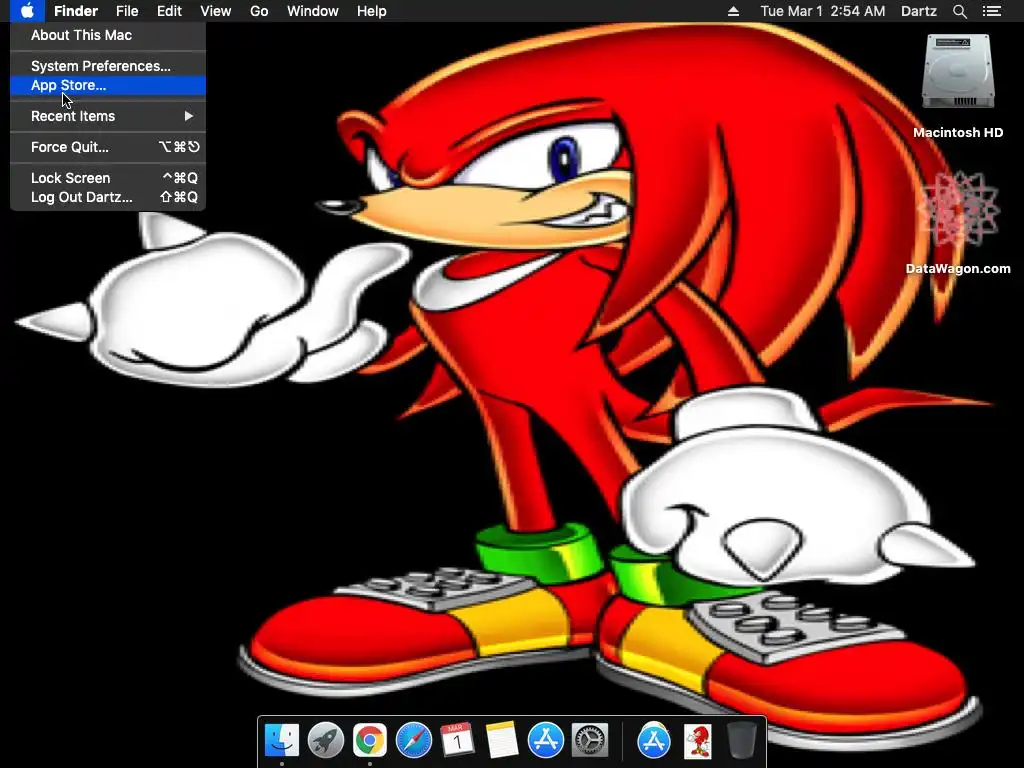Open System Preferences… from the Apple menu
Image resolution: width=1024 pixels, height=768 pixels.
click(108, 66)
